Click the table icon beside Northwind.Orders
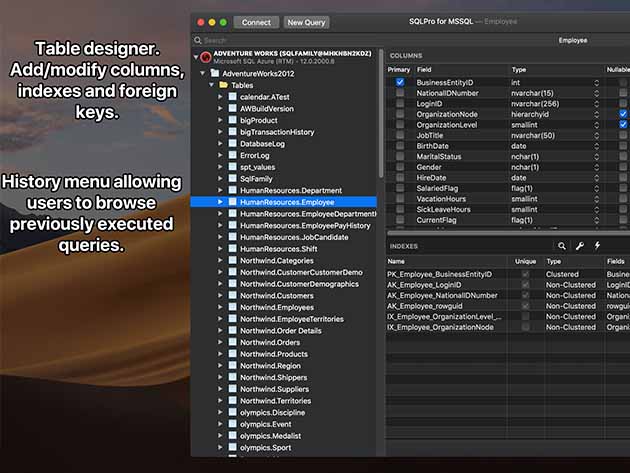Screen dimensions: 630x473 [232, 342]
